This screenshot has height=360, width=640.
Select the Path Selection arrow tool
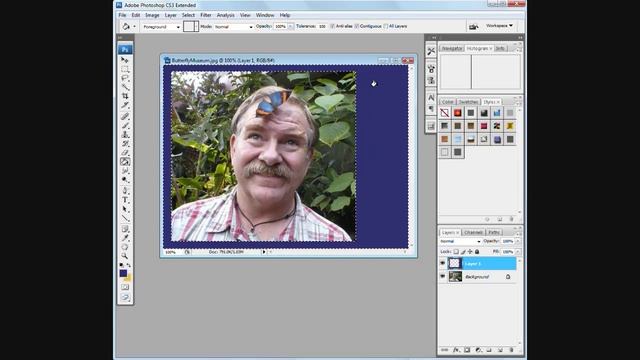(x=125, y=209)
